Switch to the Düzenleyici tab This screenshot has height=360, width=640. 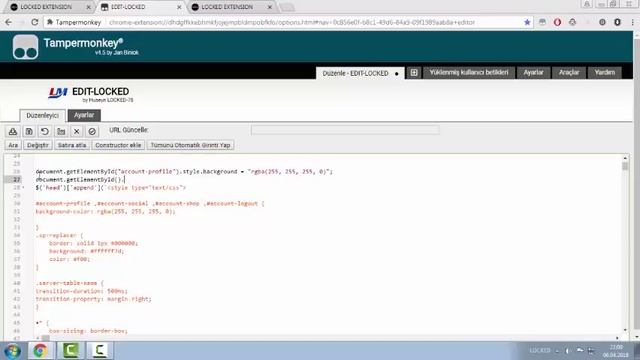(42, 116)
